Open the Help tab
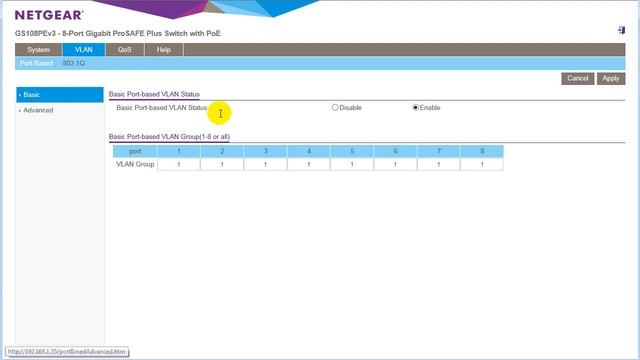Image resolution: width=640 pixels, height=360 pixels. [163, 49]
